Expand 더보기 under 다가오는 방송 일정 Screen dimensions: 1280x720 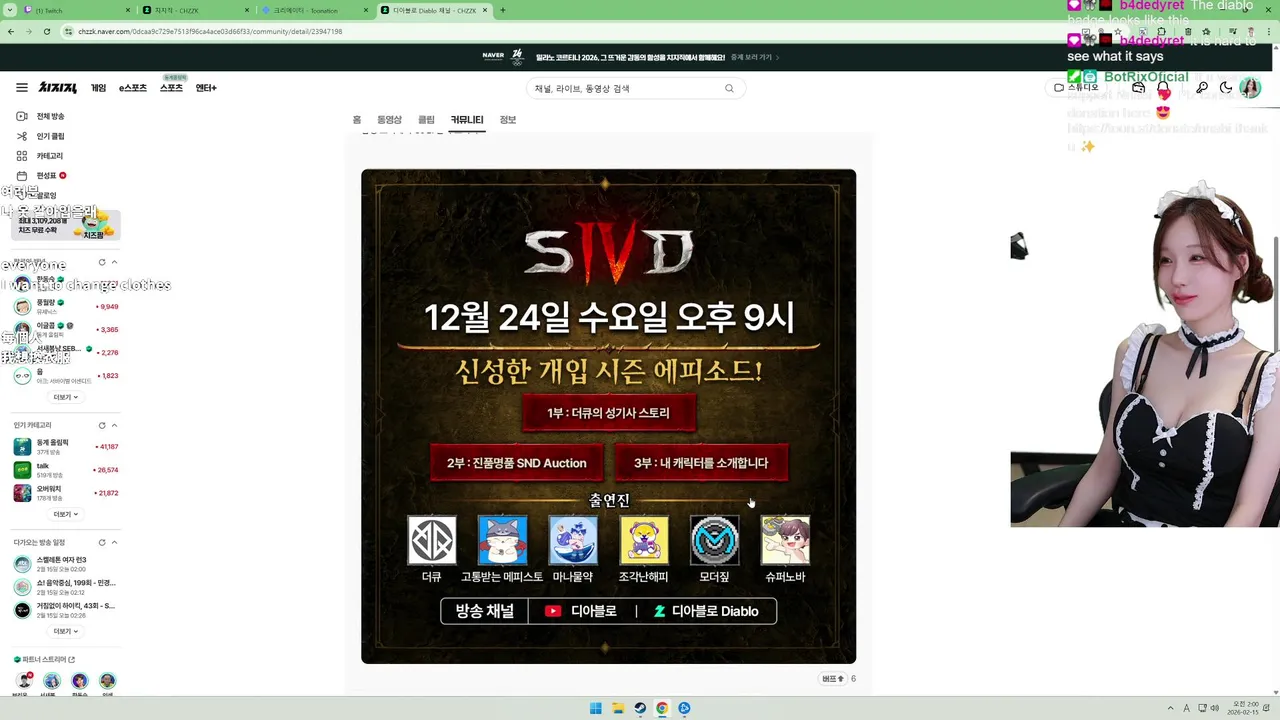click(x=65, y=631)
